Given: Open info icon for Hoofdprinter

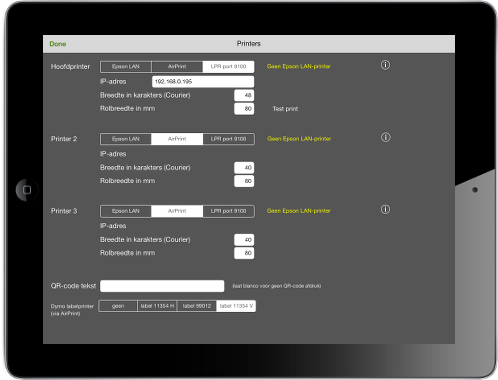Looking at the screenshot, I should click(x=385, y=65).
